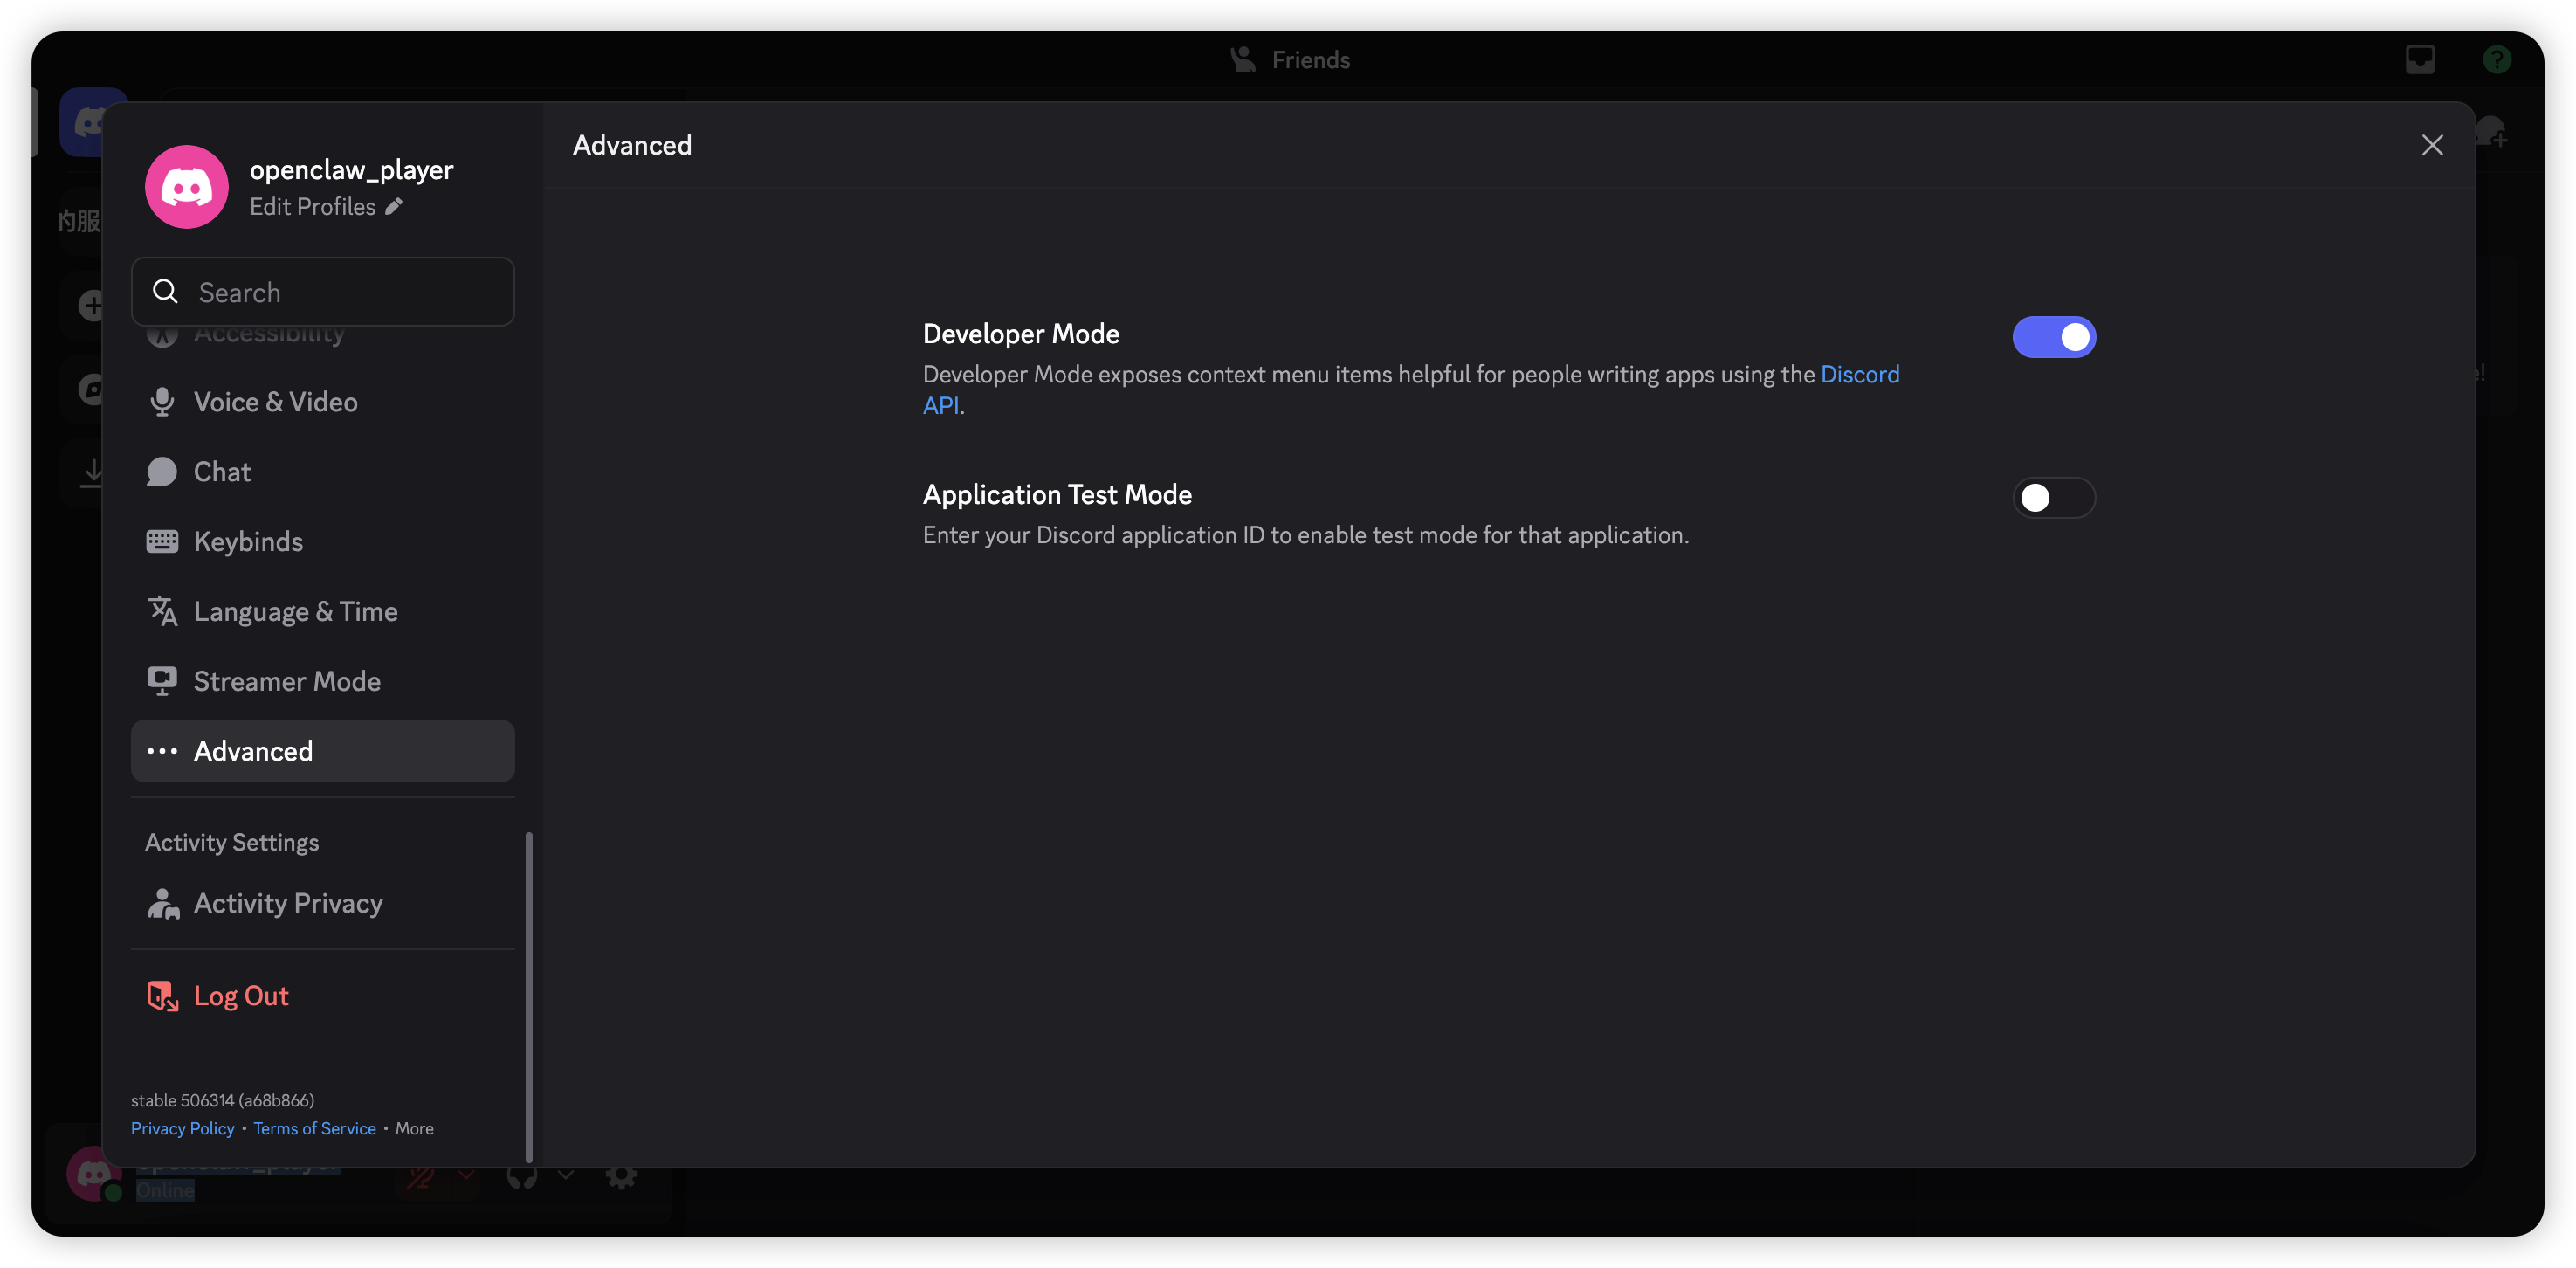
Task: Click the openclaw_player avatar in settings
Action: click(x=187, y=187)
